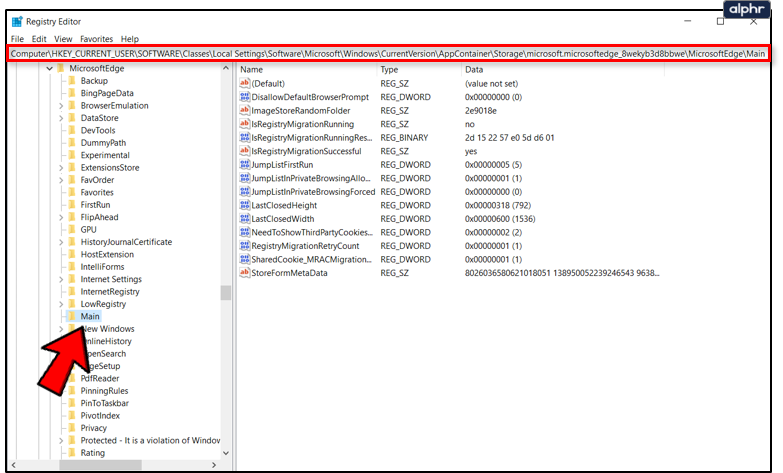Click the MicrosoftEdge folder icon
783x473 pixels.
click(x=61, y=68)
